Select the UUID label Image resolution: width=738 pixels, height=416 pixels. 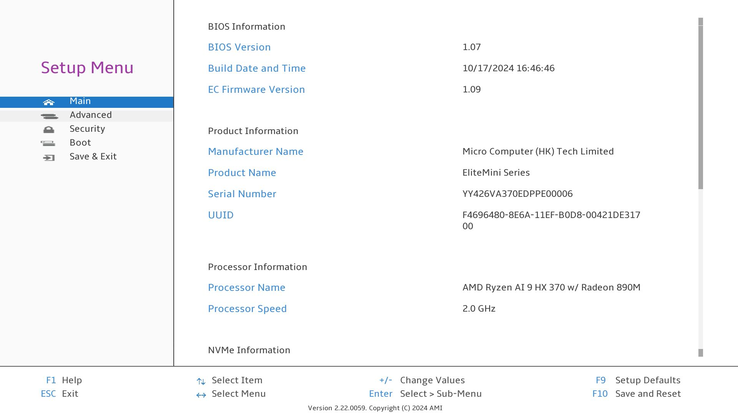(x=221, y=215)
